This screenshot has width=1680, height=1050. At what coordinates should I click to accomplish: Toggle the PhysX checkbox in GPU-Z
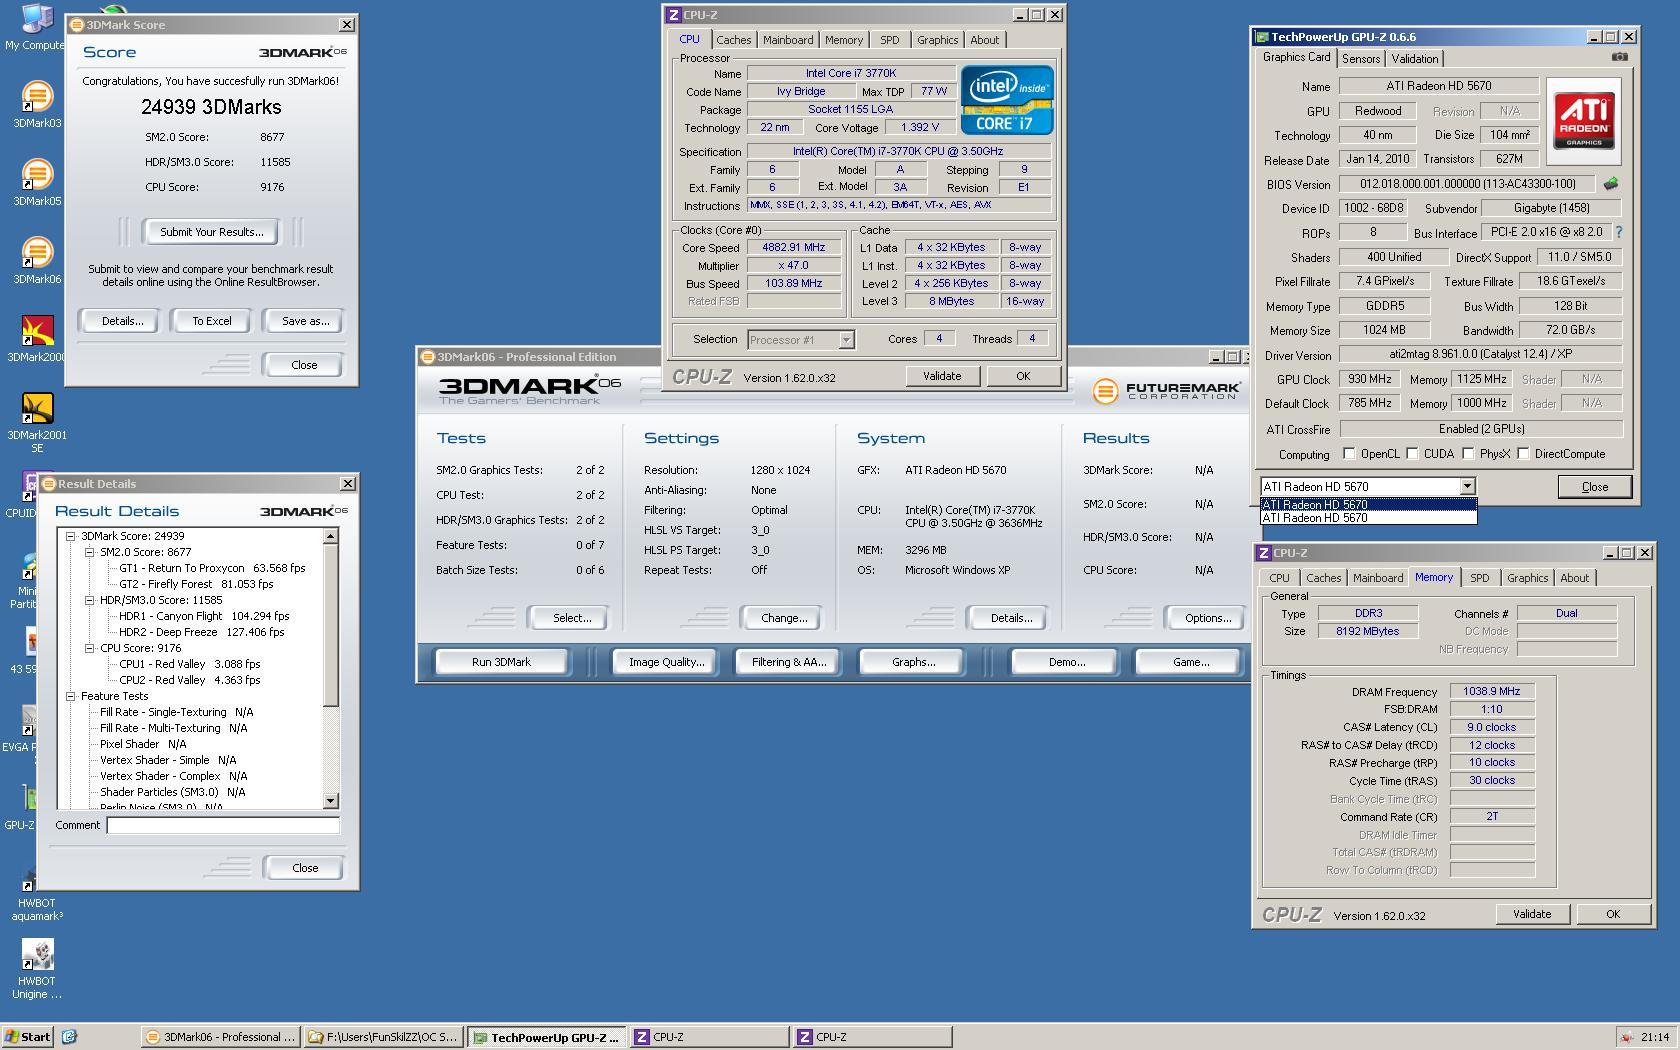[1467, 454]
